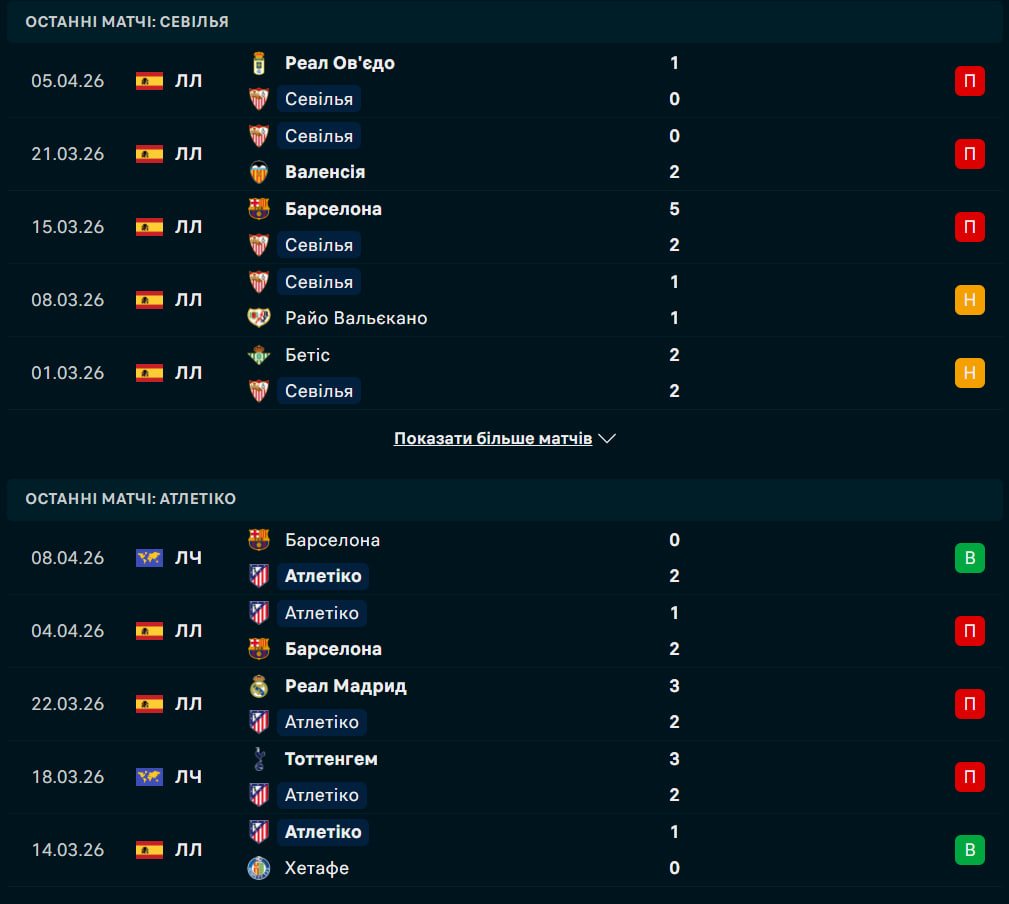
Task: Expand list with the Показати більше матчів chevron
Action: [607, 439]
